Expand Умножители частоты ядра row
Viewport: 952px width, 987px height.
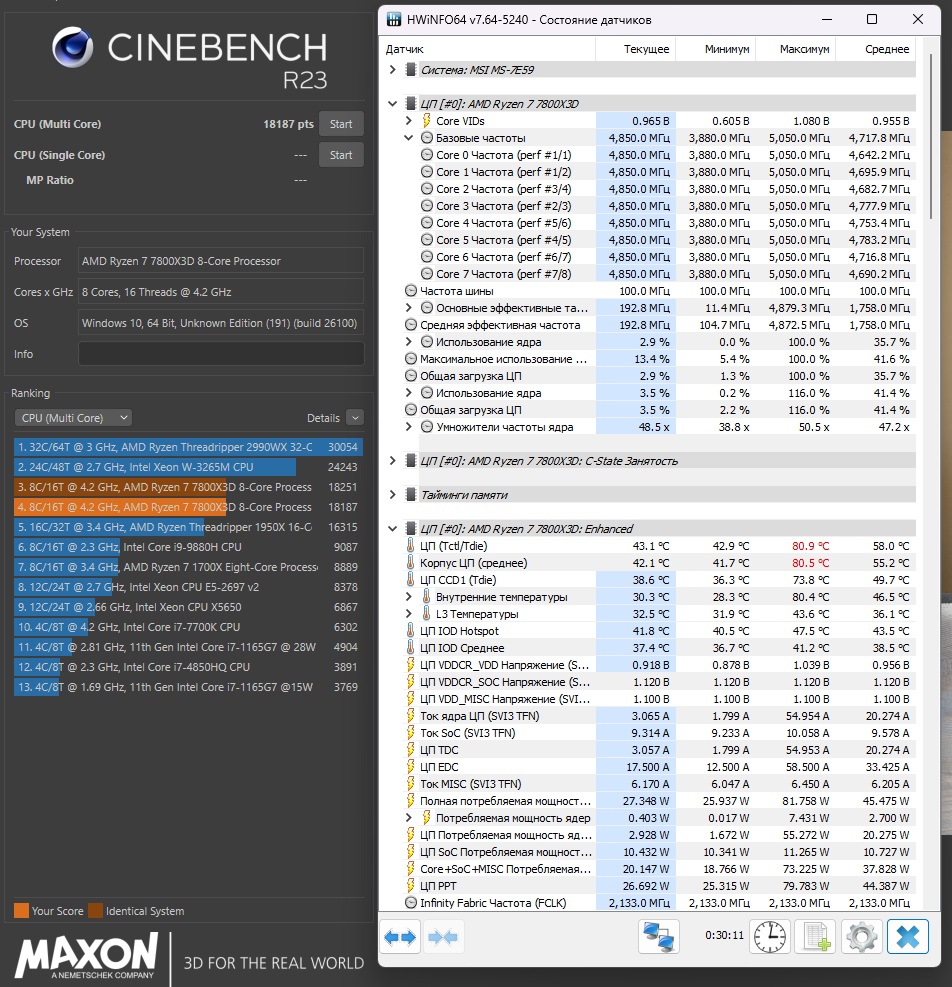[x=408, y=427]
